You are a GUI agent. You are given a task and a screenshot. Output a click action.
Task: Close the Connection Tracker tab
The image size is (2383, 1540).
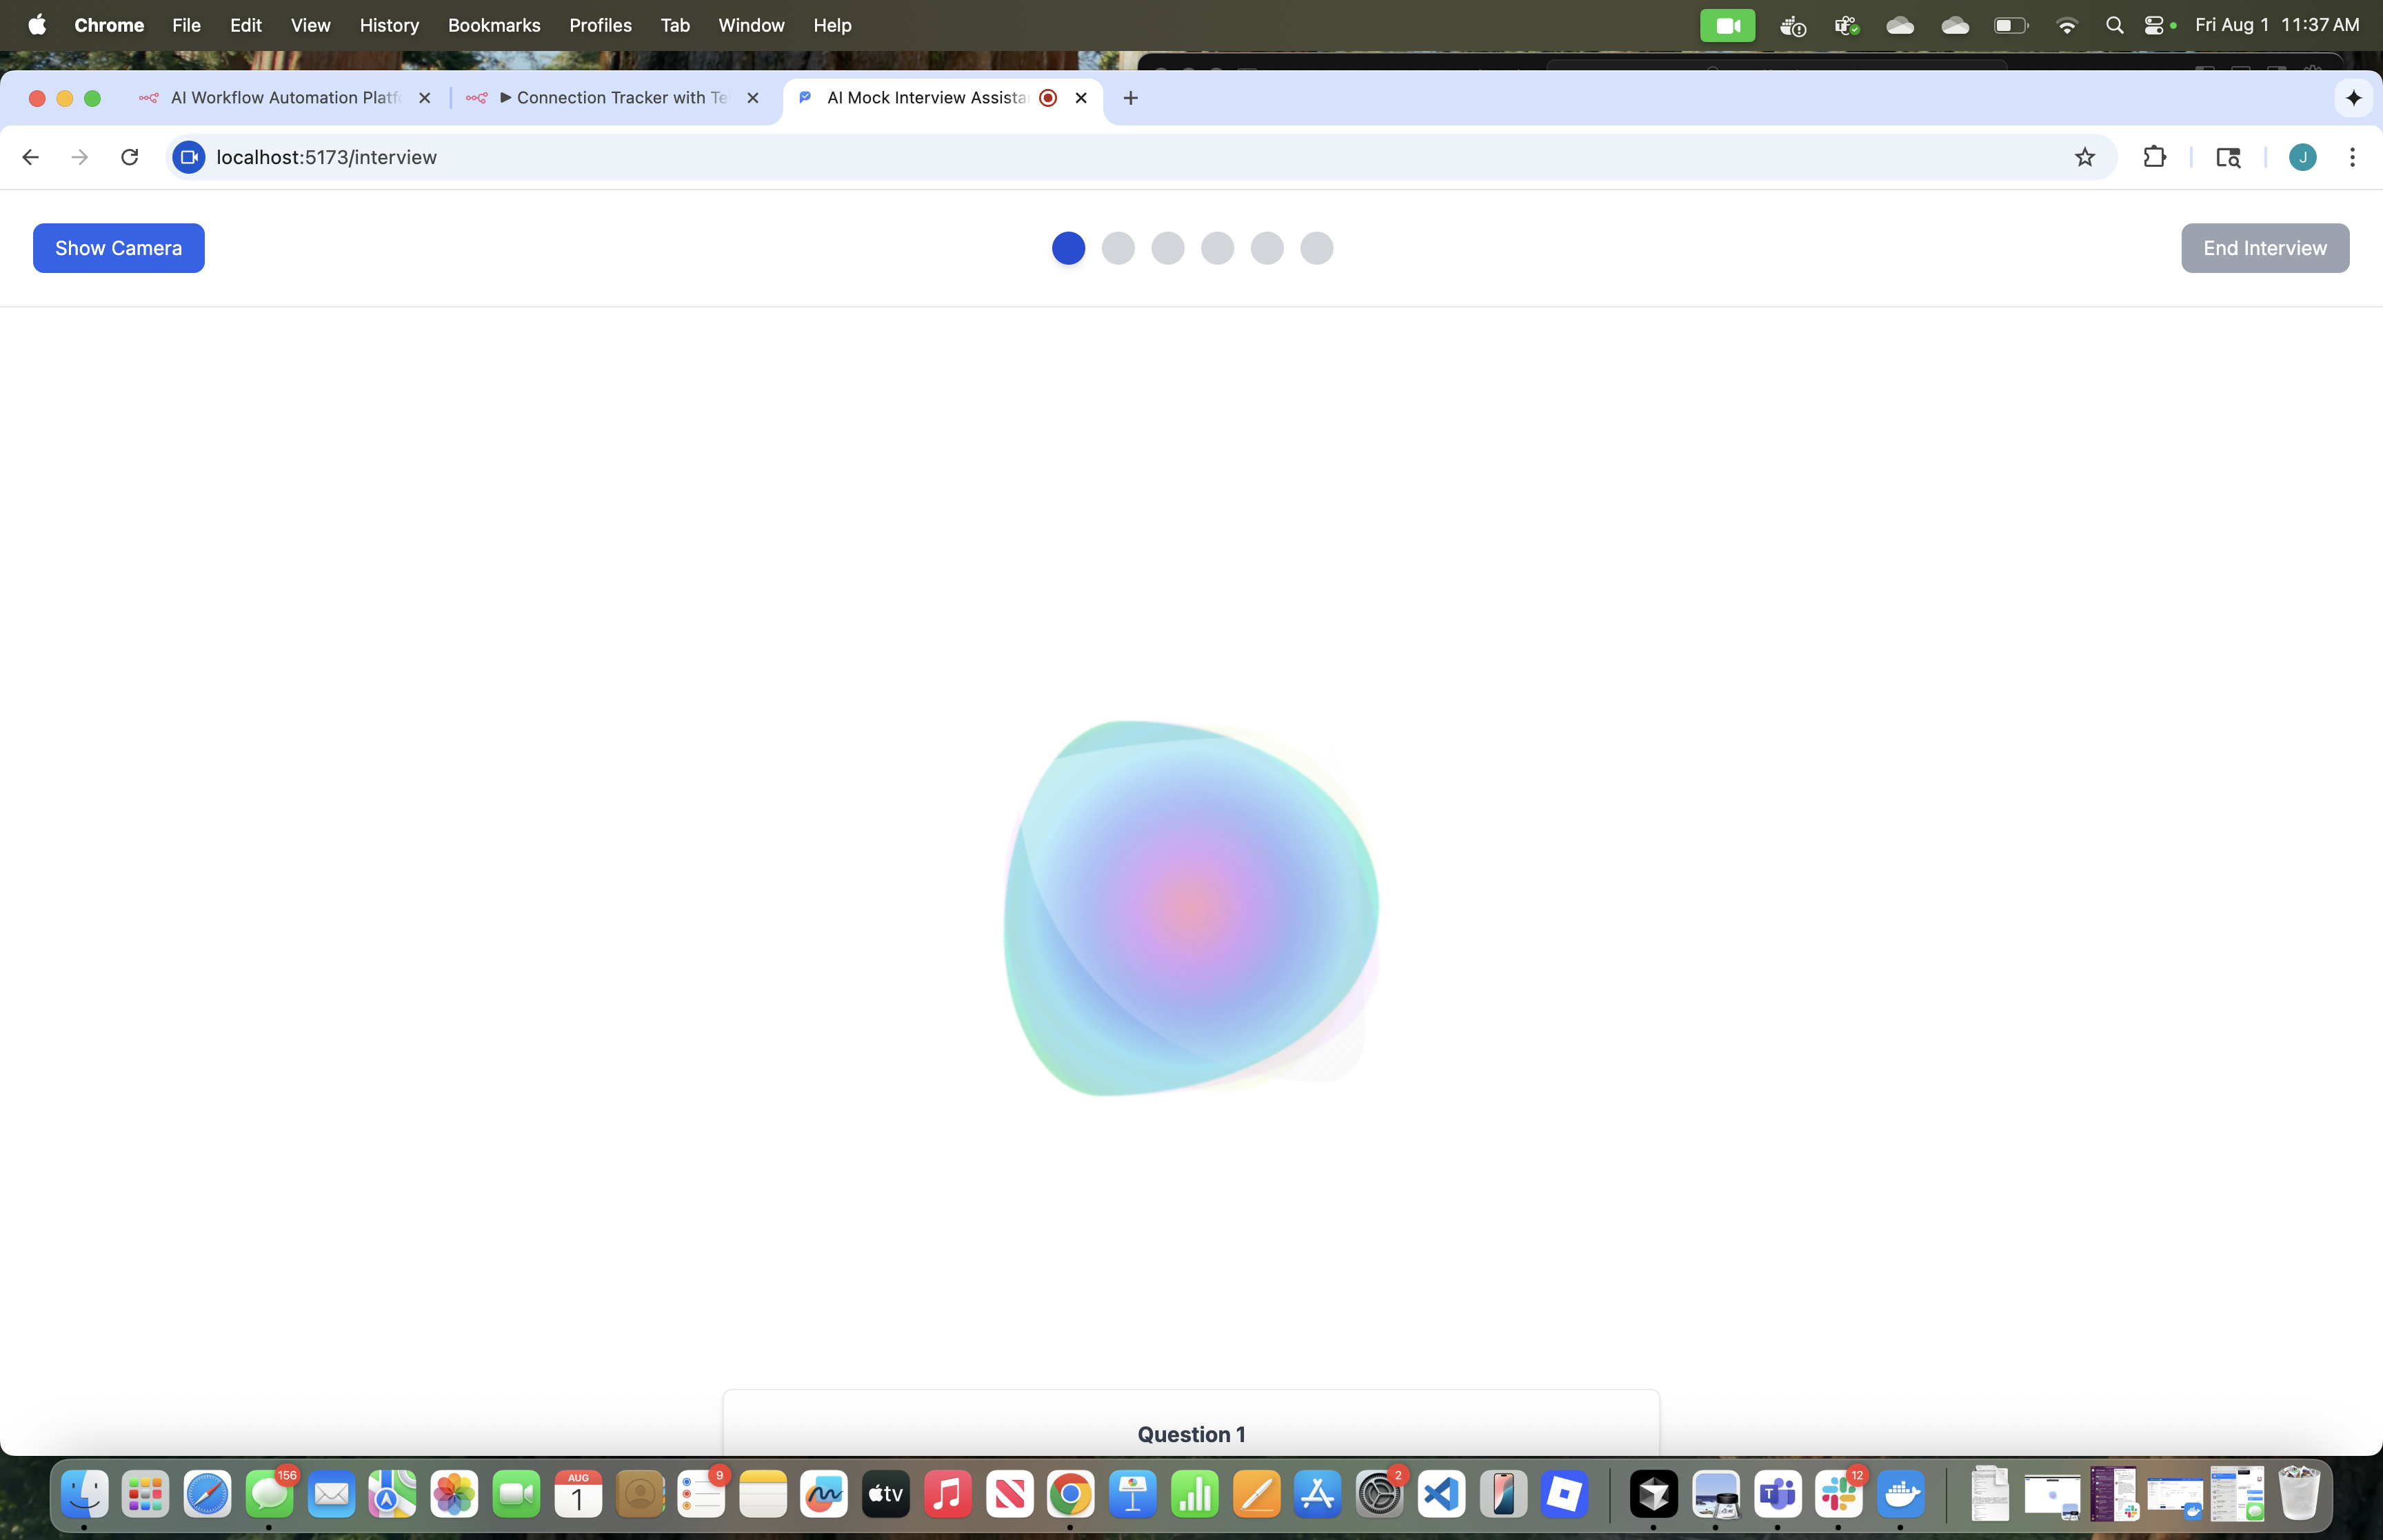point(753,98)
